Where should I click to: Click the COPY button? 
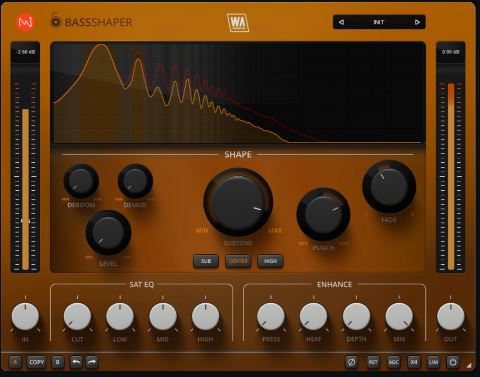37,362
